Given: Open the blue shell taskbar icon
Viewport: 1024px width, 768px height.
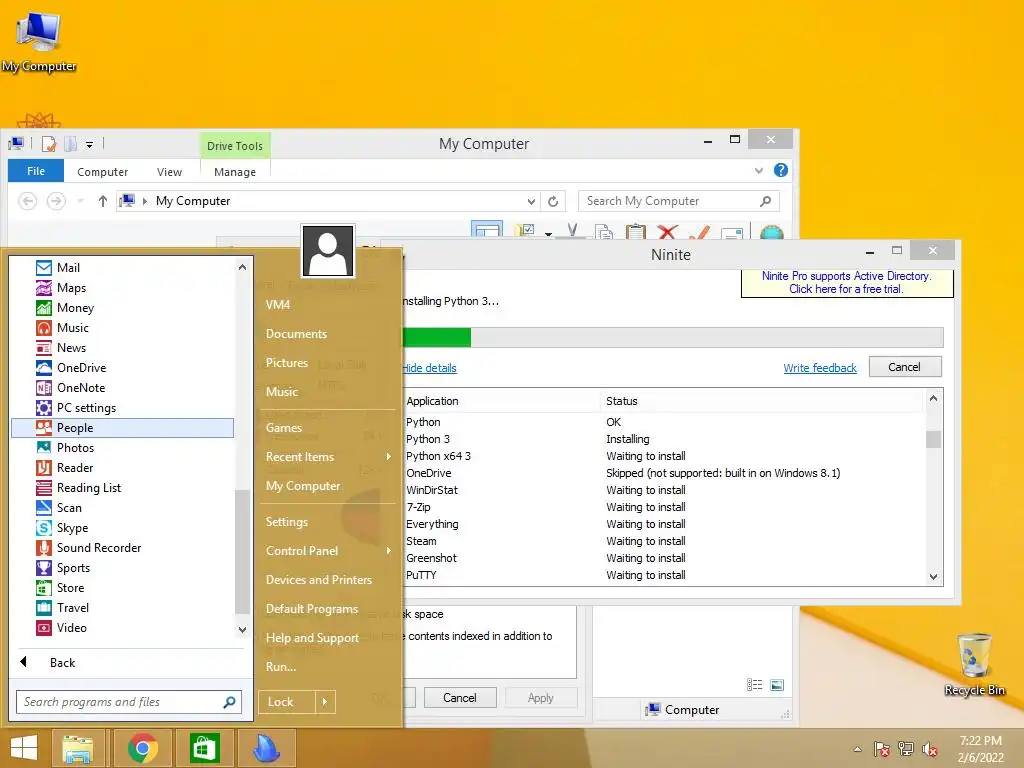Looking at the screenshot, I should pyautogui.click(x=266, y=748).
